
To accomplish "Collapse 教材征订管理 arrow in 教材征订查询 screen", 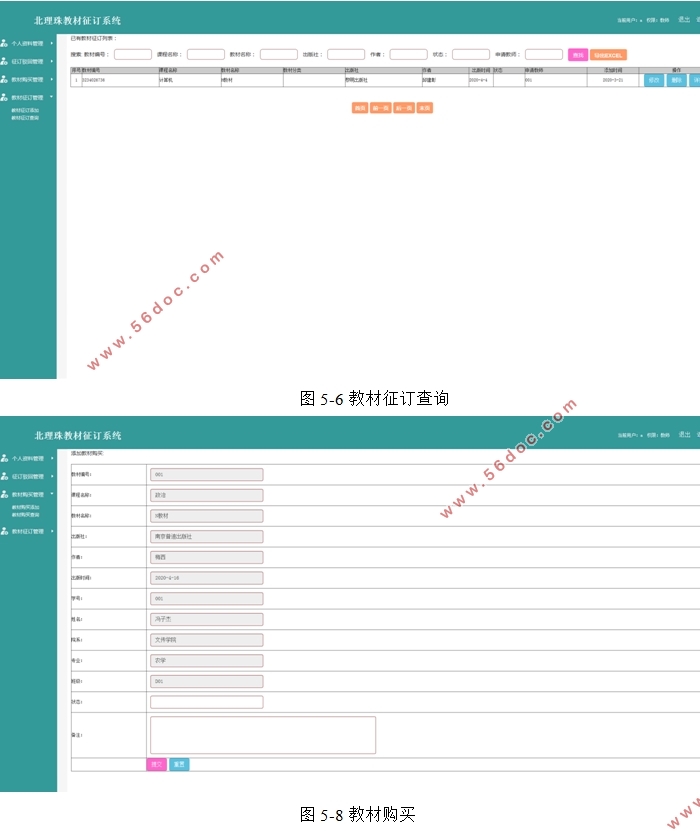I will (51, 97).
